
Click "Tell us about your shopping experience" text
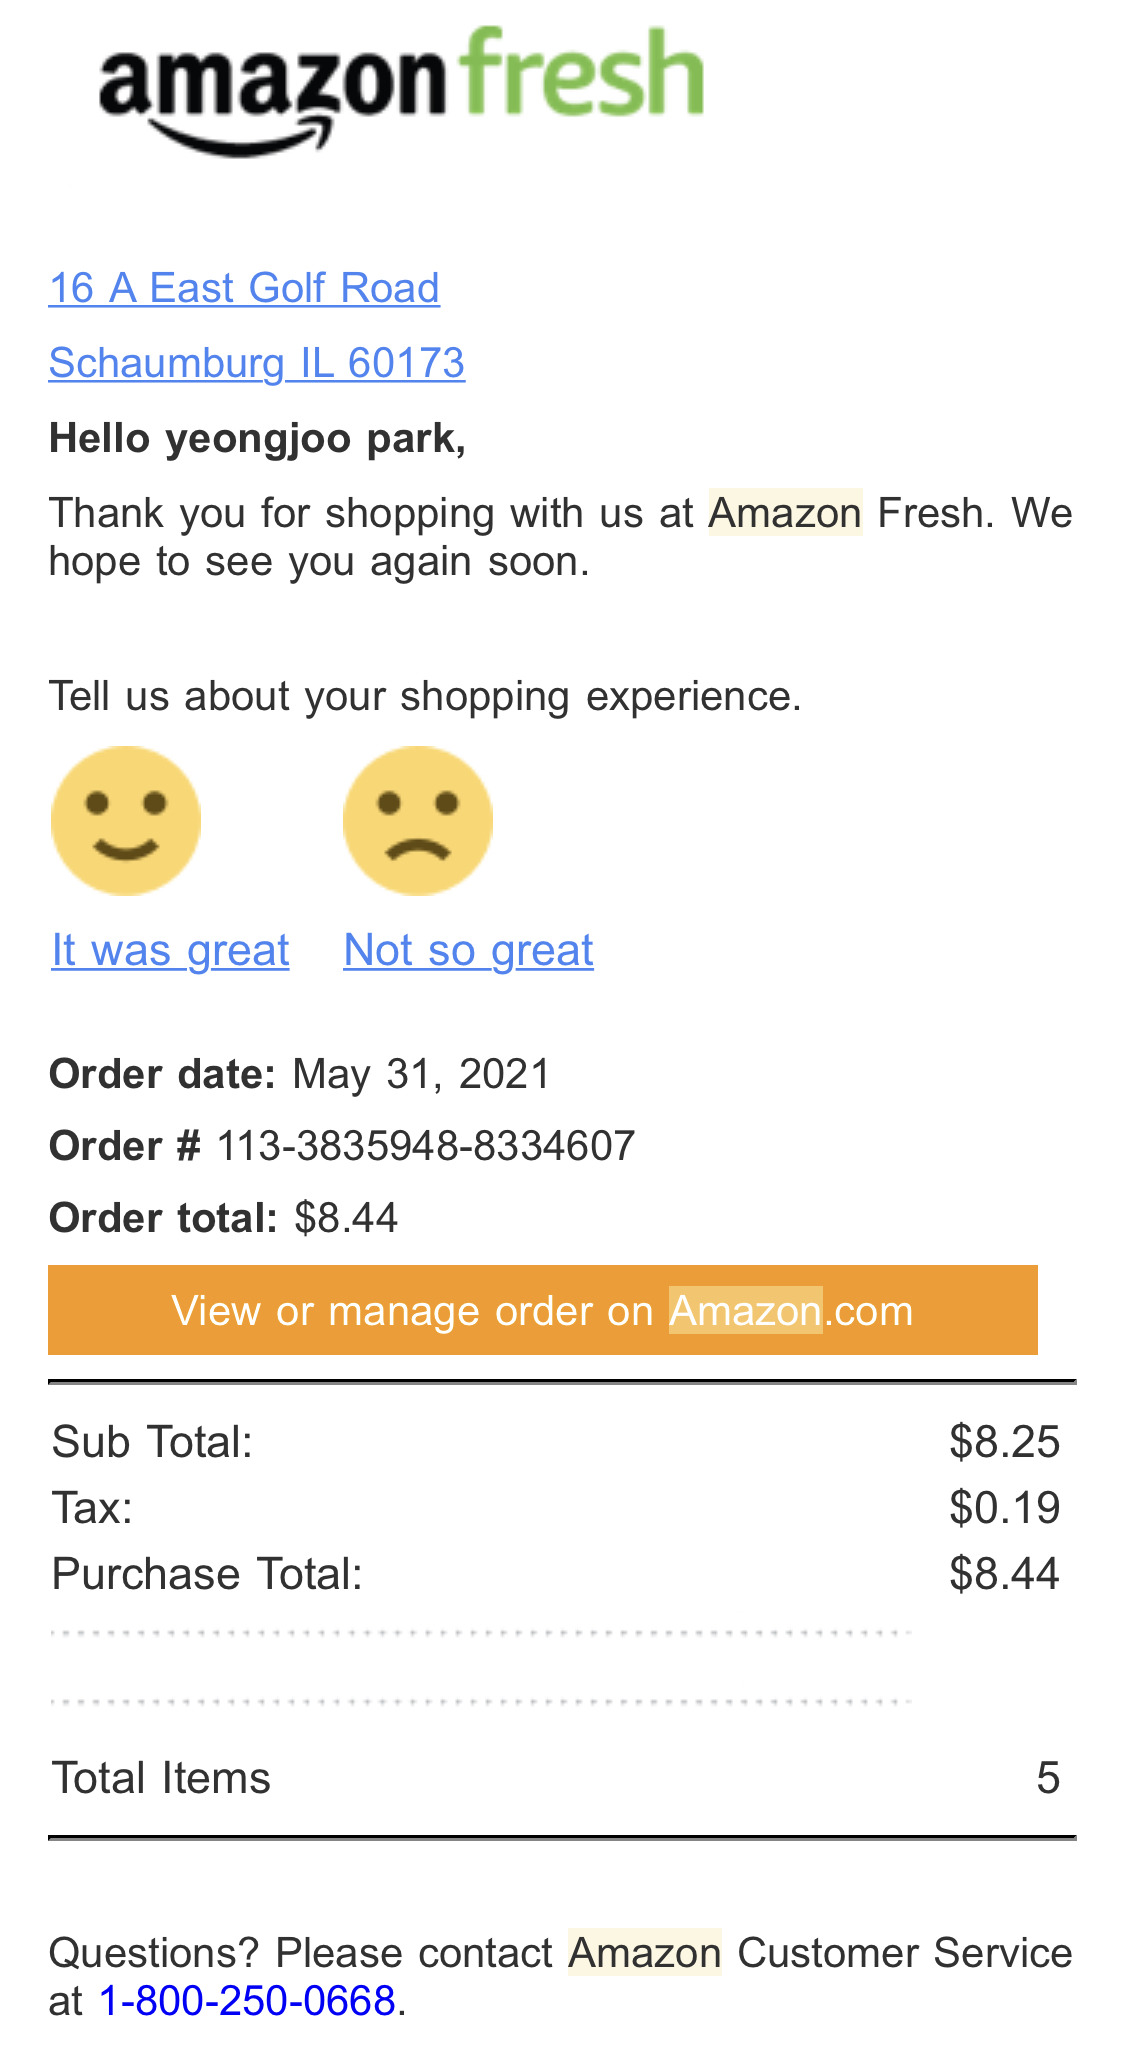tap(425, 696)
